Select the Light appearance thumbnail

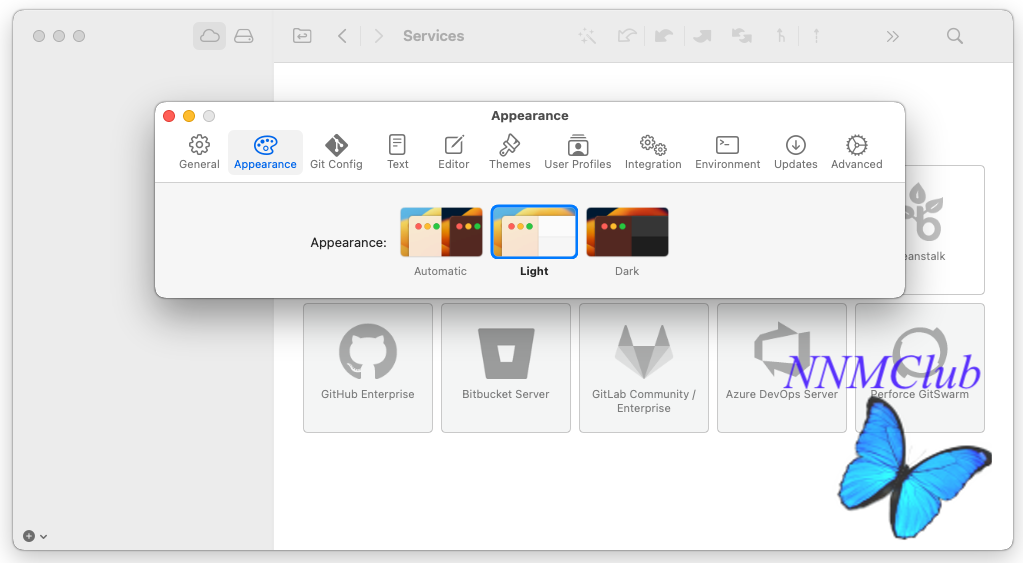[x=534, y=233]
